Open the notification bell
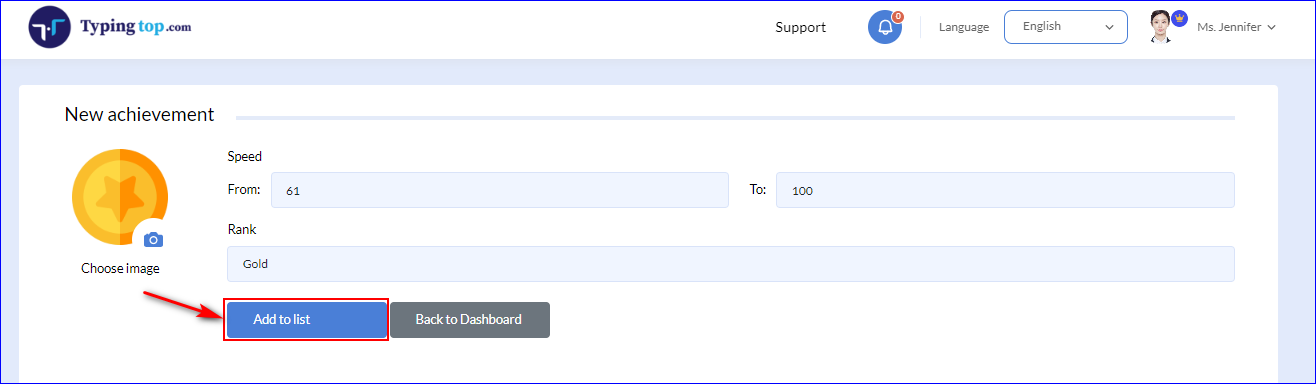This screenshot has width=1316, height=384. click(x=884, y=28)
